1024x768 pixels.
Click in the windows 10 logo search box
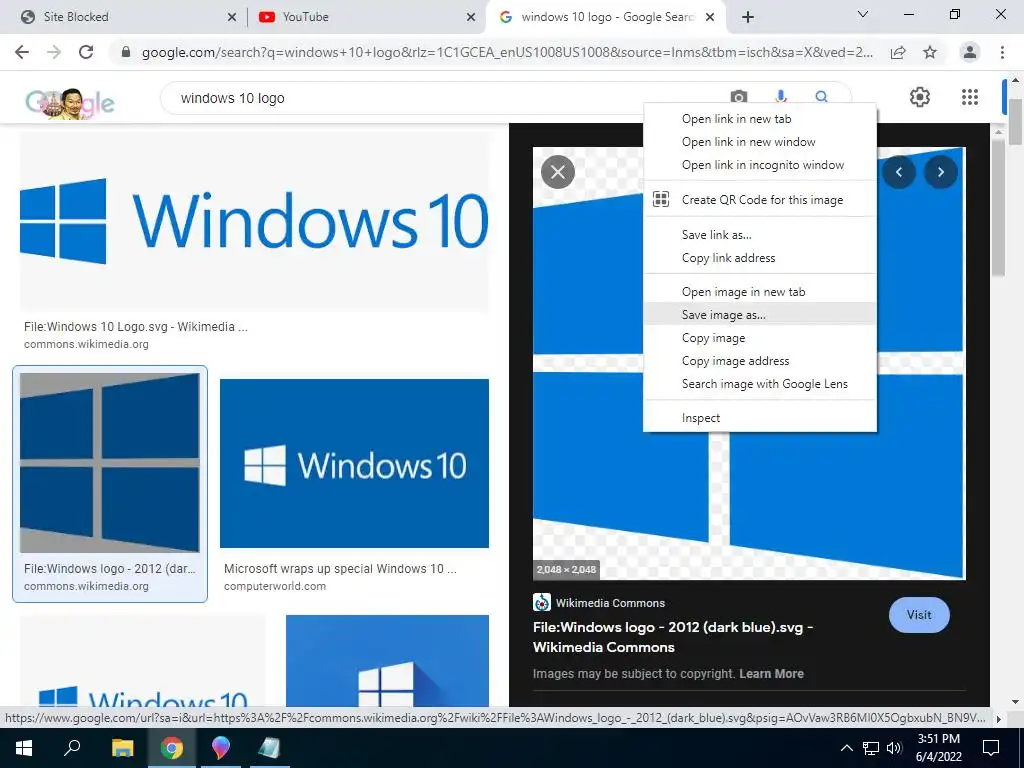click(x=444, y=98)
